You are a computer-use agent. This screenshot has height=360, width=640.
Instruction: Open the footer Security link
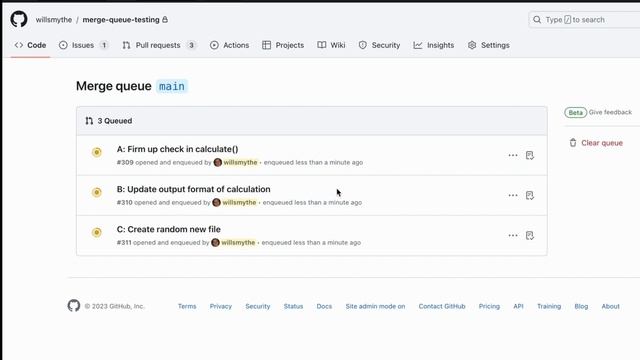[258, 306]
